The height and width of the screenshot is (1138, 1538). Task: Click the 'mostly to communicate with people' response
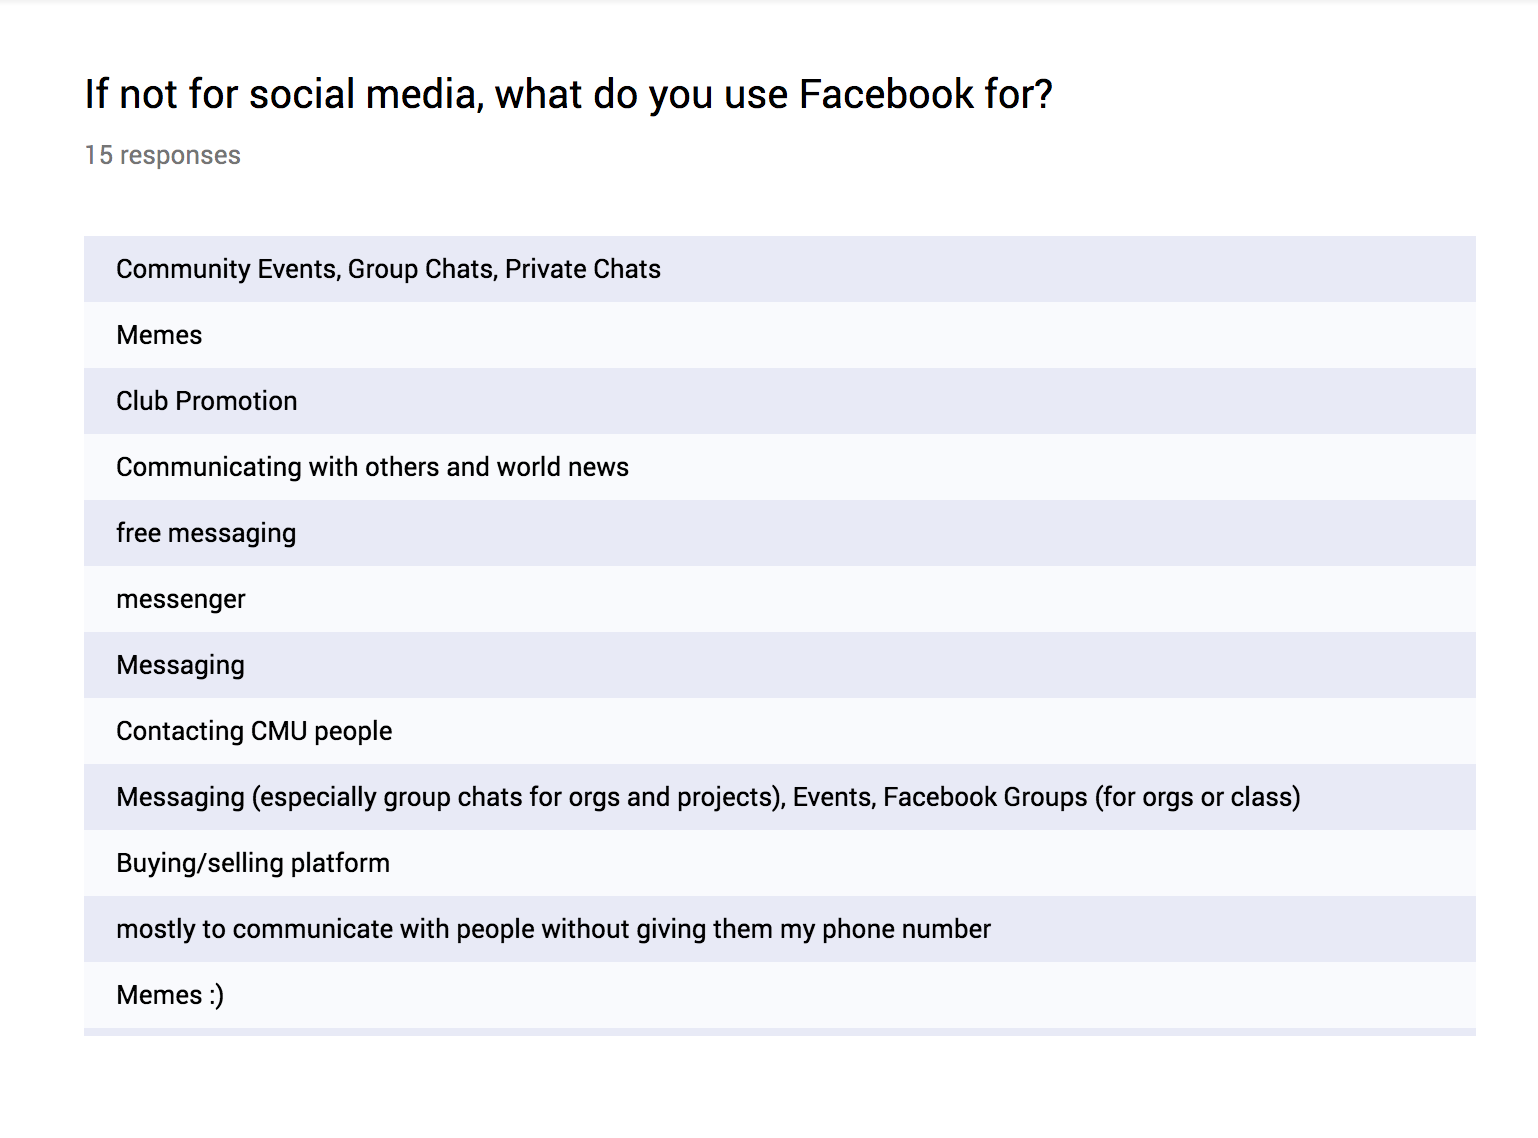click(x=780, y=929)
